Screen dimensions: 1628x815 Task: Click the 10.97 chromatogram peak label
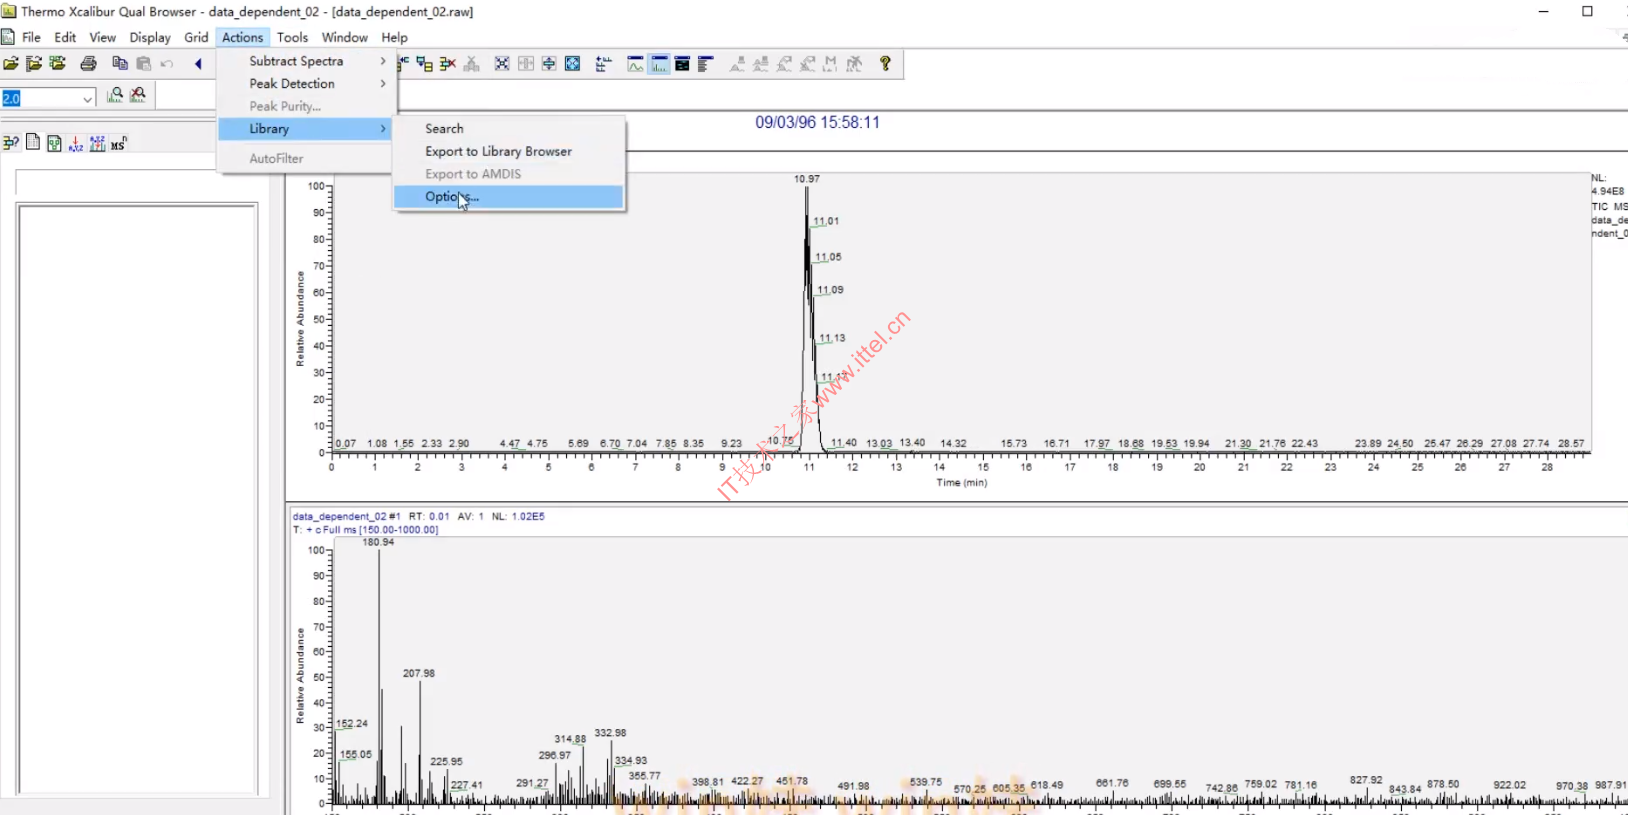pos(807,179)
